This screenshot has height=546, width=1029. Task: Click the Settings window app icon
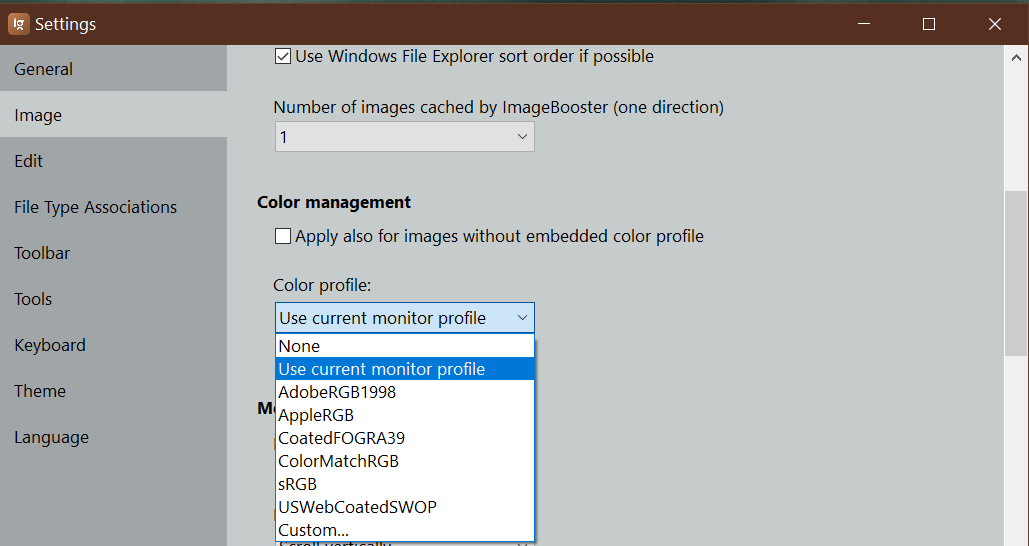coord(18,24)
